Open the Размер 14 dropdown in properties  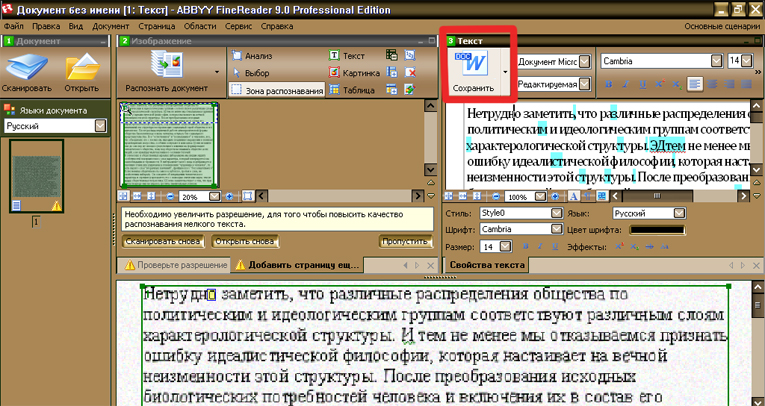coord(505,246)
